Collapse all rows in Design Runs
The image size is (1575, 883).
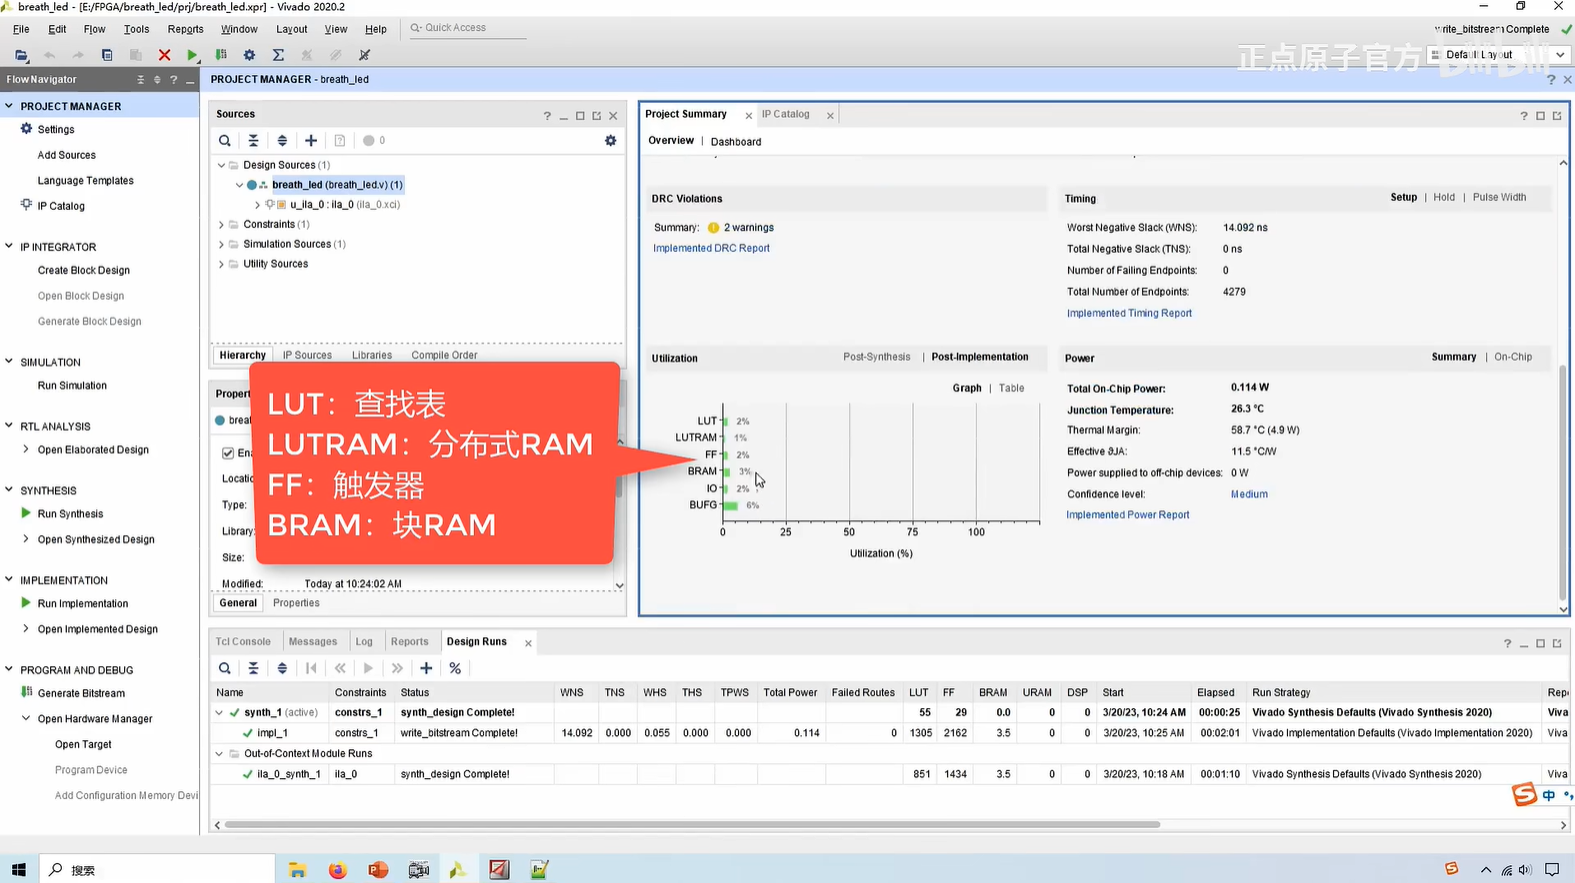(253, 668)
